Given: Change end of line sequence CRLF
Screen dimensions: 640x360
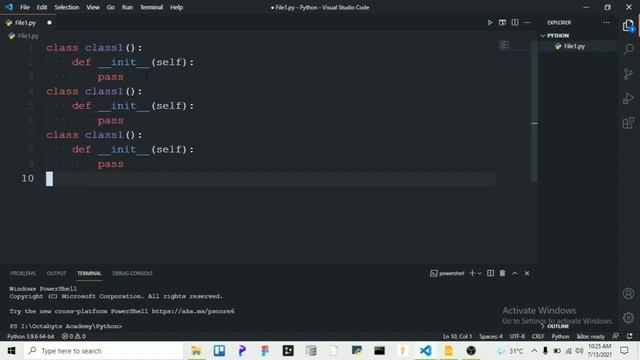Looking at the screenshot, I should 538,336.
